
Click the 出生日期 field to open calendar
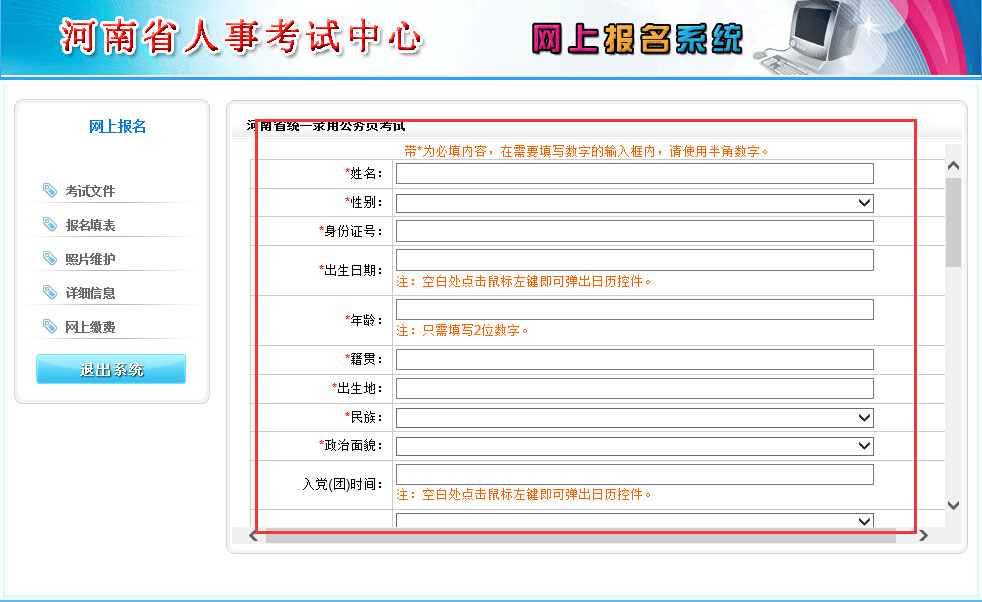(x=634, y=260)
